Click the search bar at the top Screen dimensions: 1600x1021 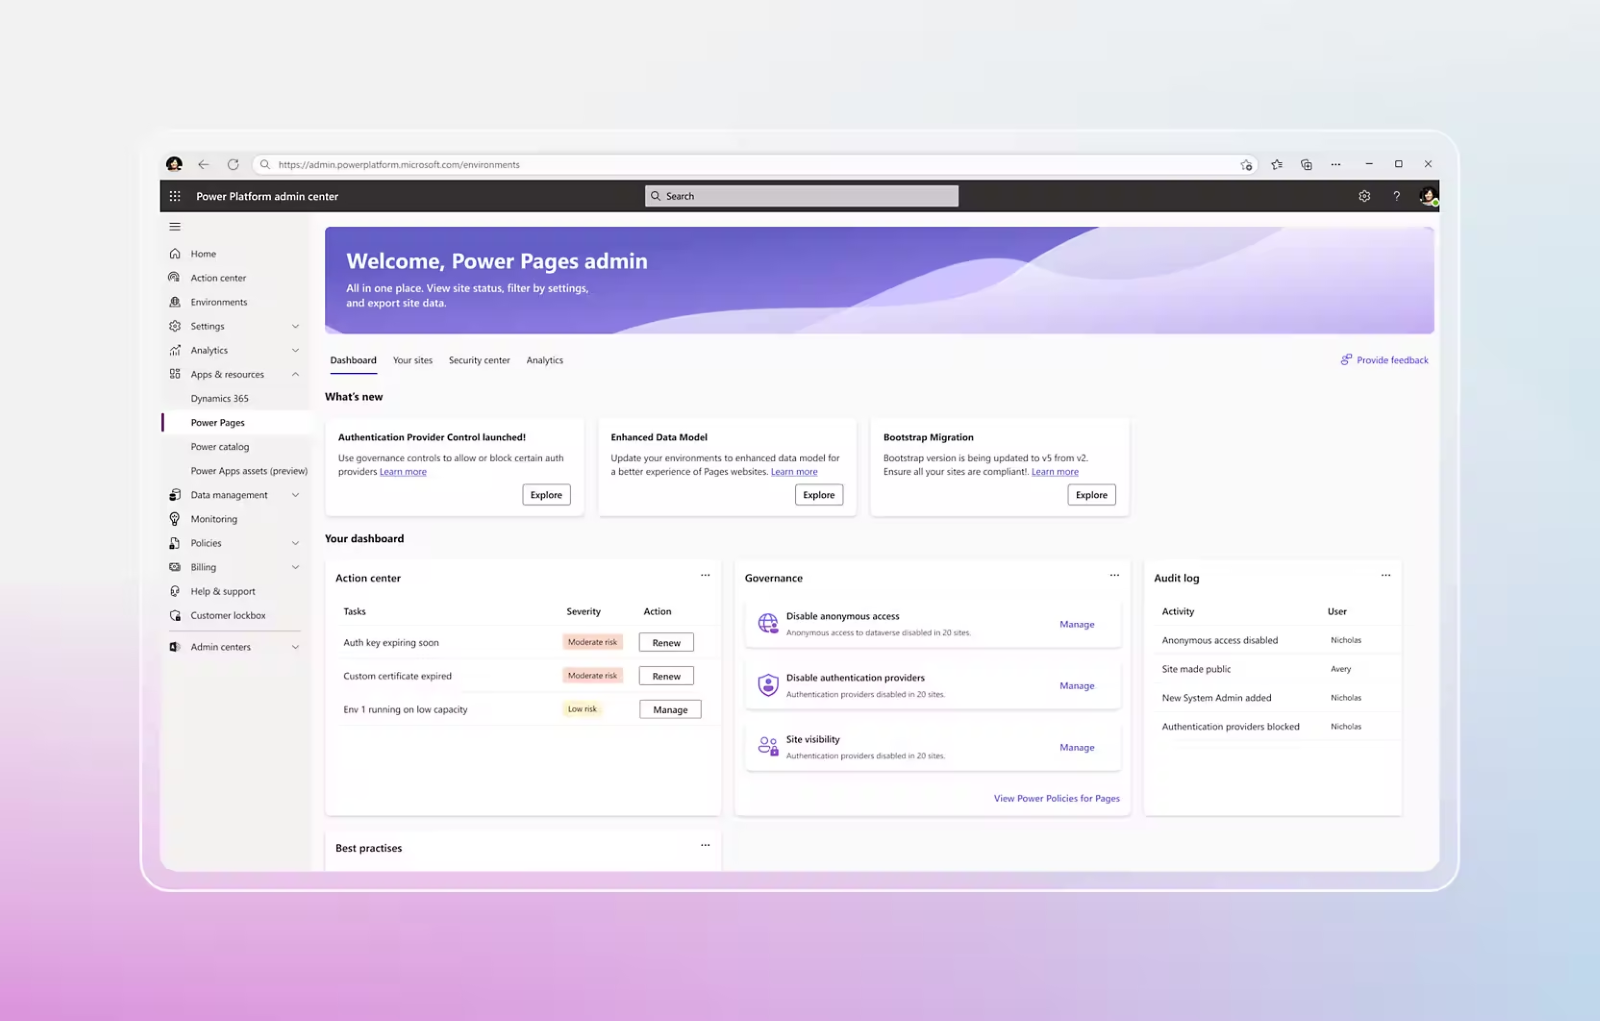[800, 196]
